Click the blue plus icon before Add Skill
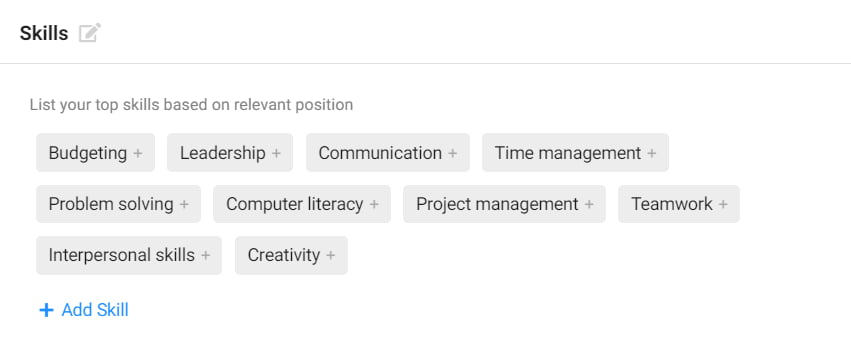851x360 pixels. point(46,310)
